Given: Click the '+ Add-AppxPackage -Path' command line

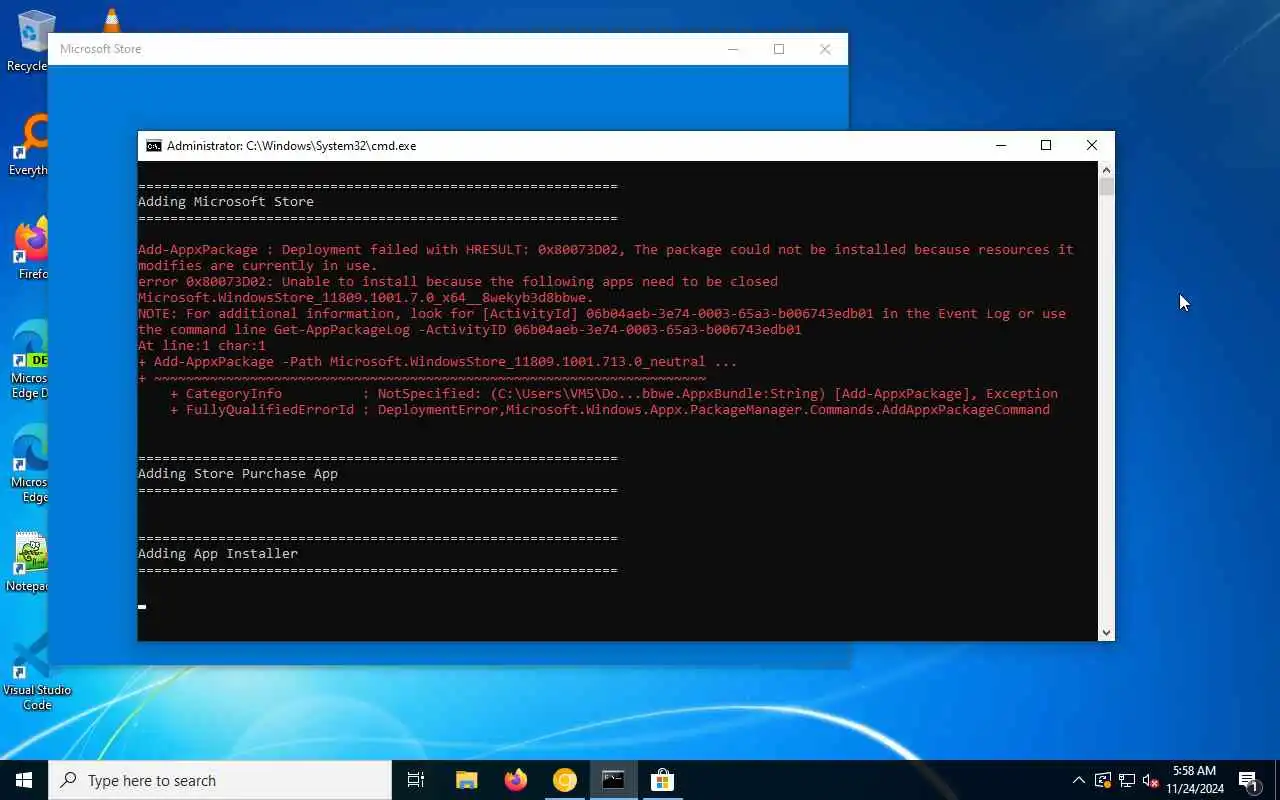Looking at the screenshot, I should (x=438, y=362).
